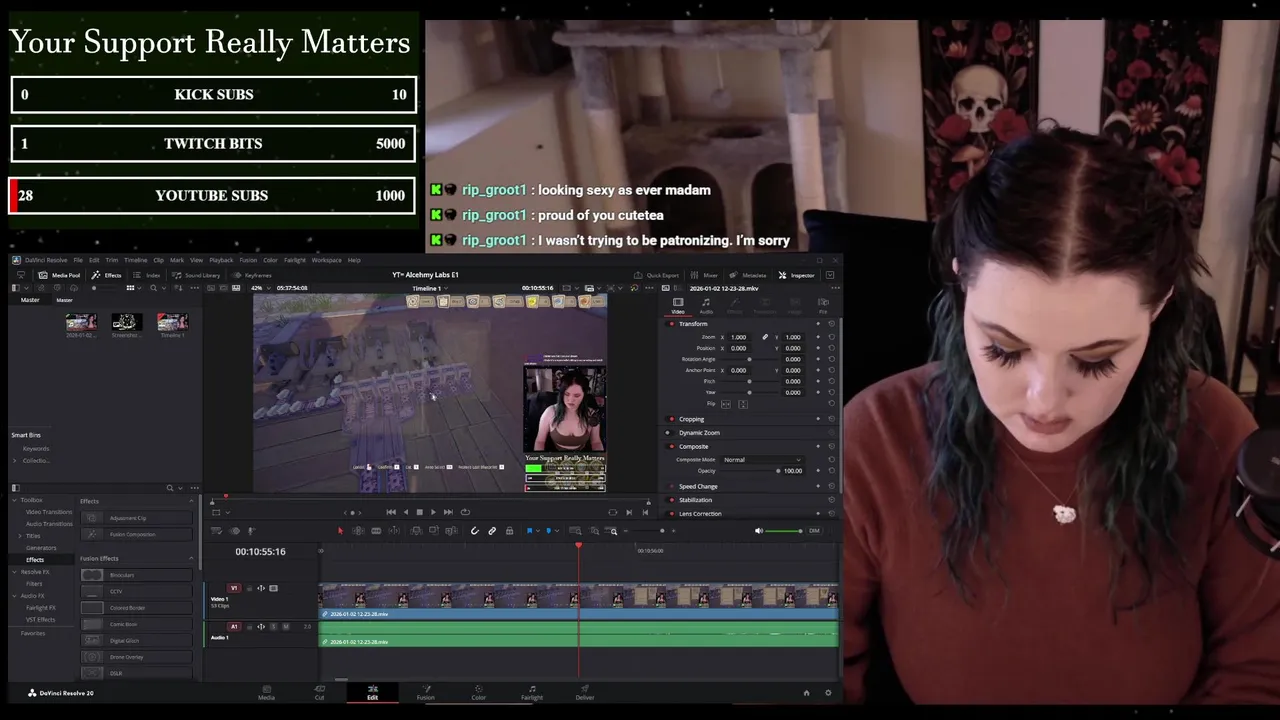Viewport: 1280px width, 720px height.
Task: Toggle the Snapping magnet icon in timeline toolbar
Action: [x=475, y=531]
